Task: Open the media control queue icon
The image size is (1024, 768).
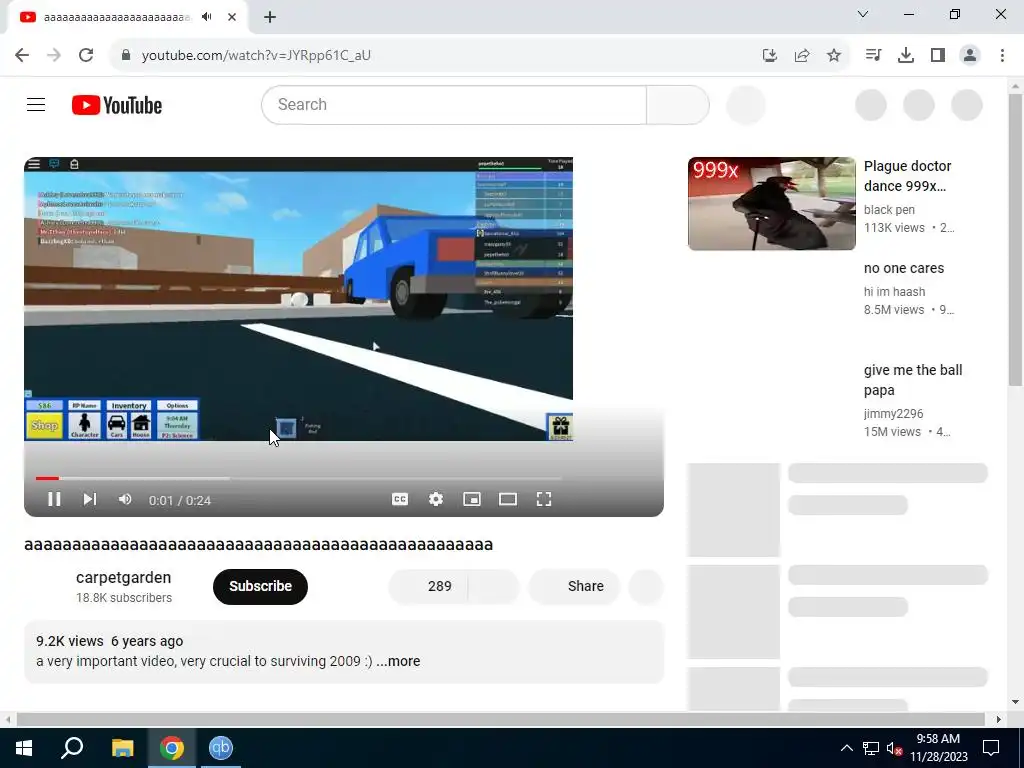Action: 873,56
